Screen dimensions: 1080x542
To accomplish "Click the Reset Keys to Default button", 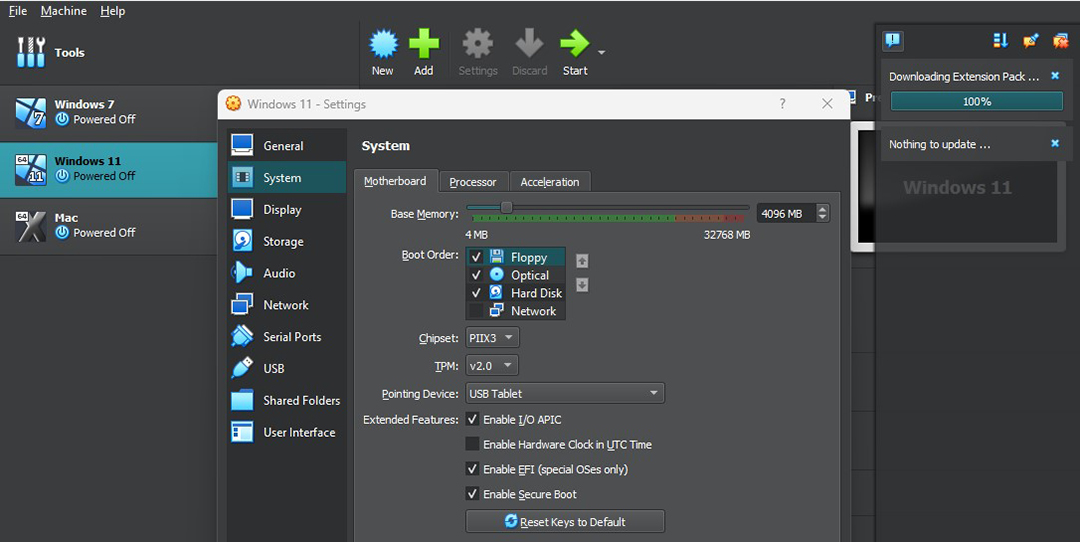I will pyautogui.click(x=565, y=521).
